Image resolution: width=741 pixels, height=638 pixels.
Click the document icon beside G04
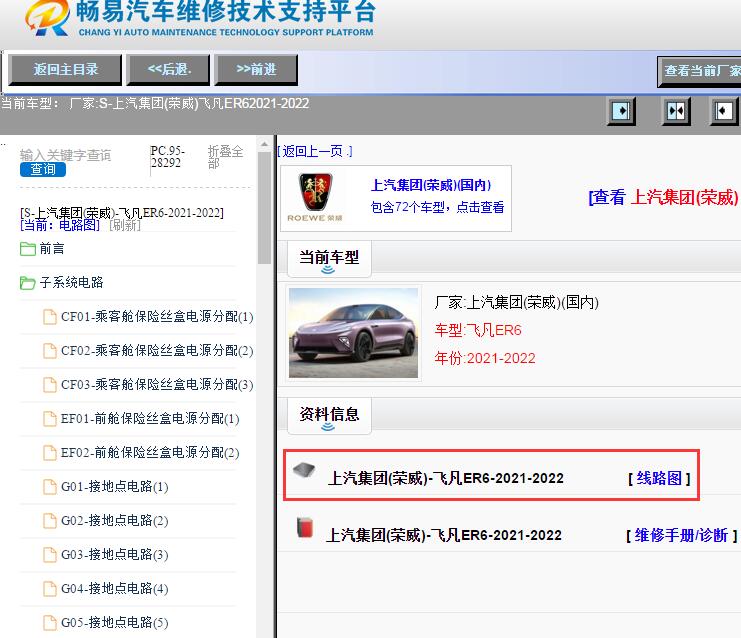point(50,589)
